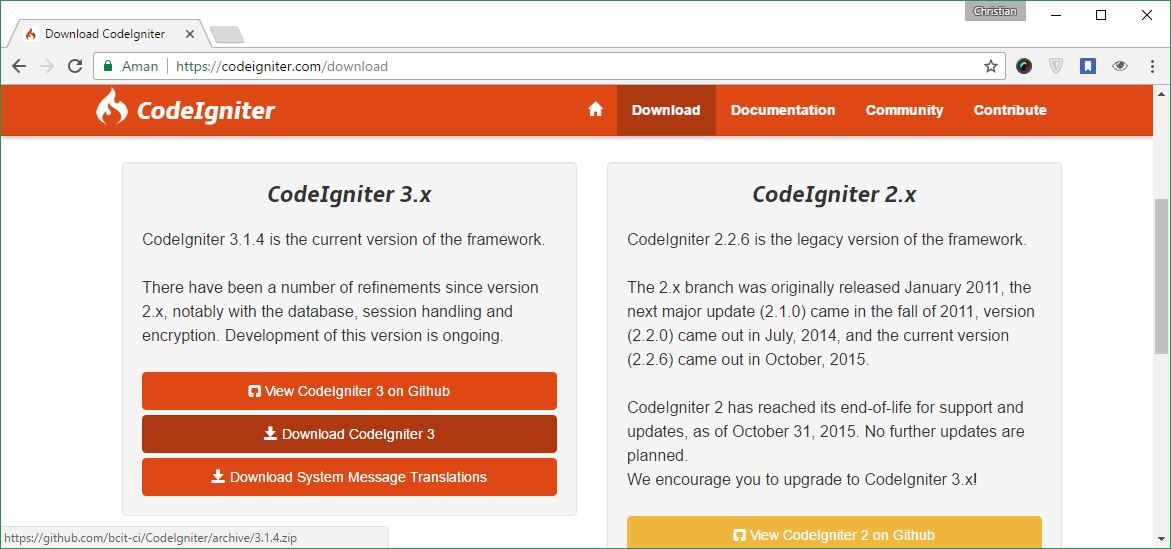1171x549 pixels.
Task: Maximize the browser window
Action: click(1101, 15)
